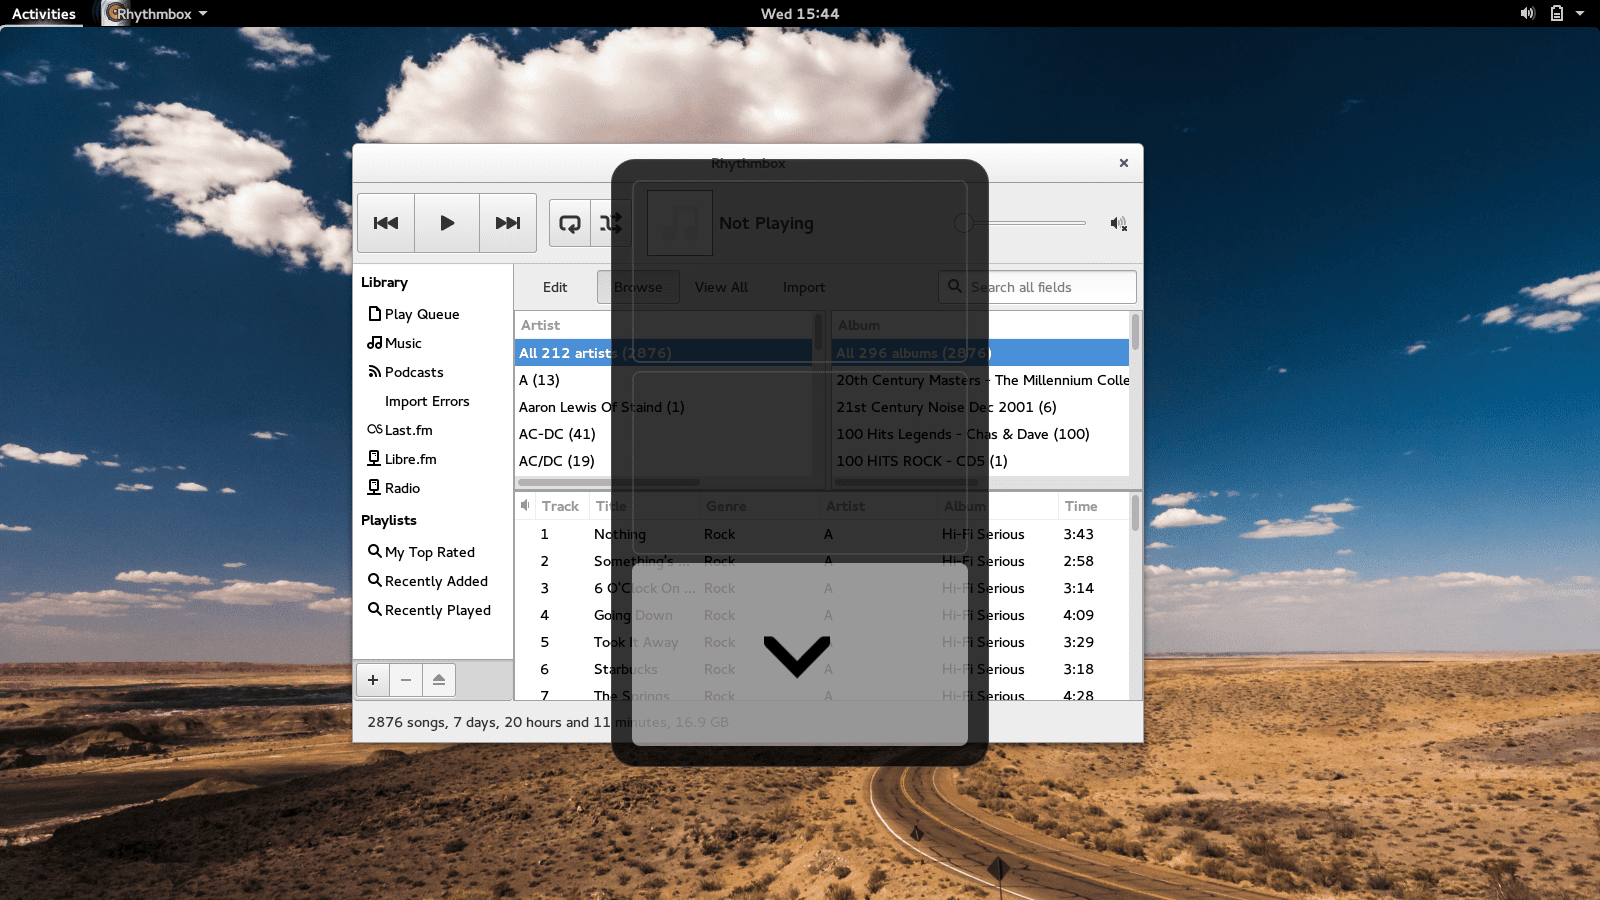Image resolution: width=1600 pixels, height=900 pixels.
Task: Open the system menu arrow in top bar
Action: (x=1580, y=14)
